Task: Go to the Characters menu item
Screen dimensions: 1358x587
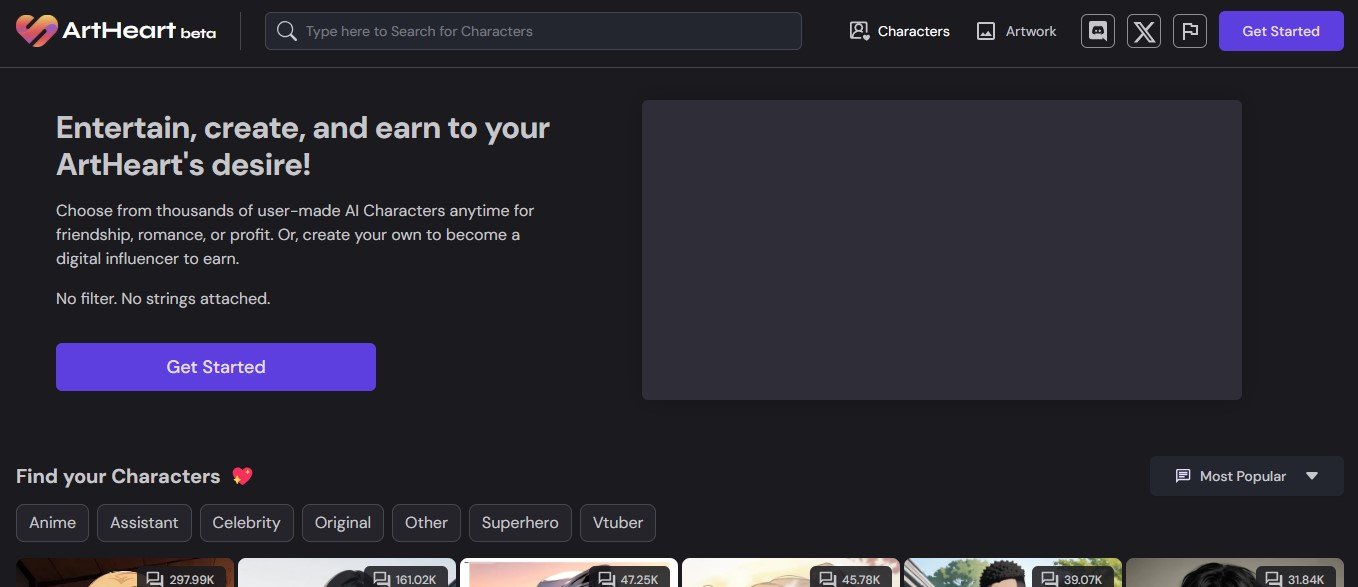Action: [913, 31]
